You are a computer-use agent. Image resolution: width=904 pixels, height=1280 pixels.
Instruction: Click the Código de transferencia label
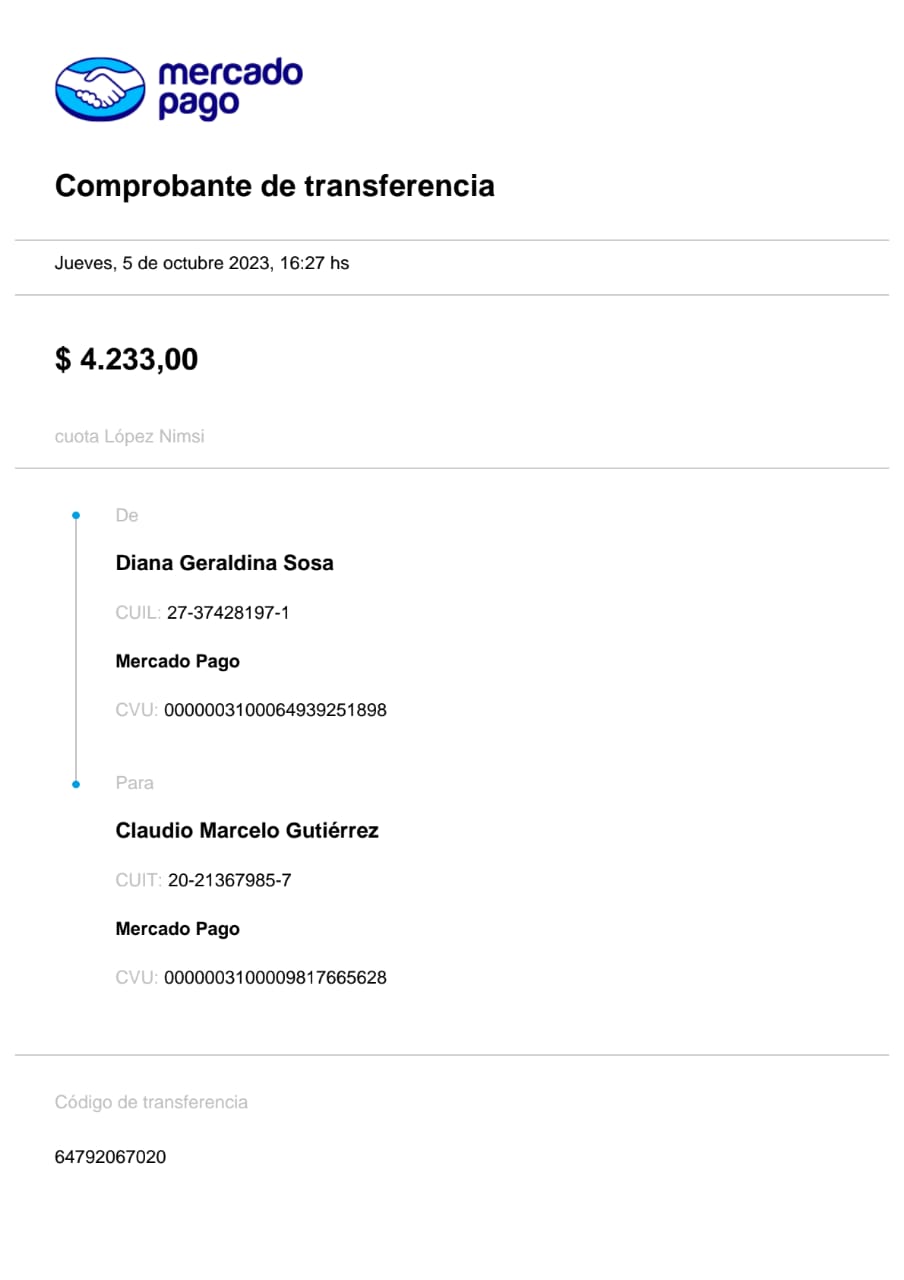pos(151,1102)
